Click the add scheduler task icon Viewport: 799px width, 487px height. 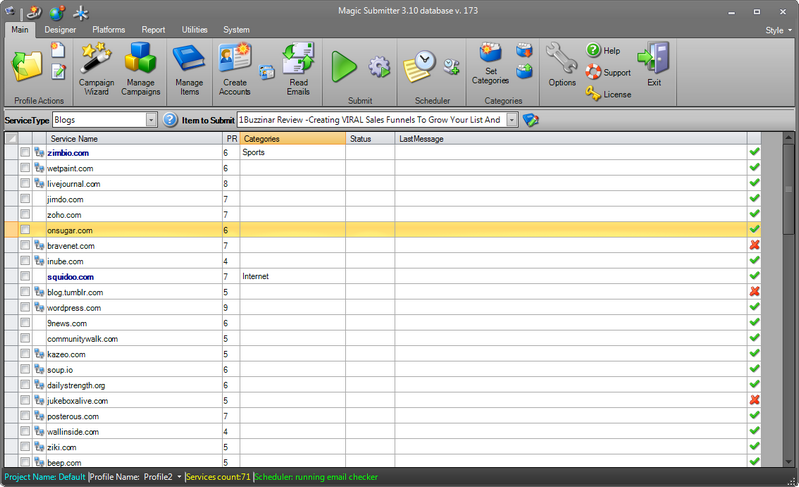pos(451,67)
